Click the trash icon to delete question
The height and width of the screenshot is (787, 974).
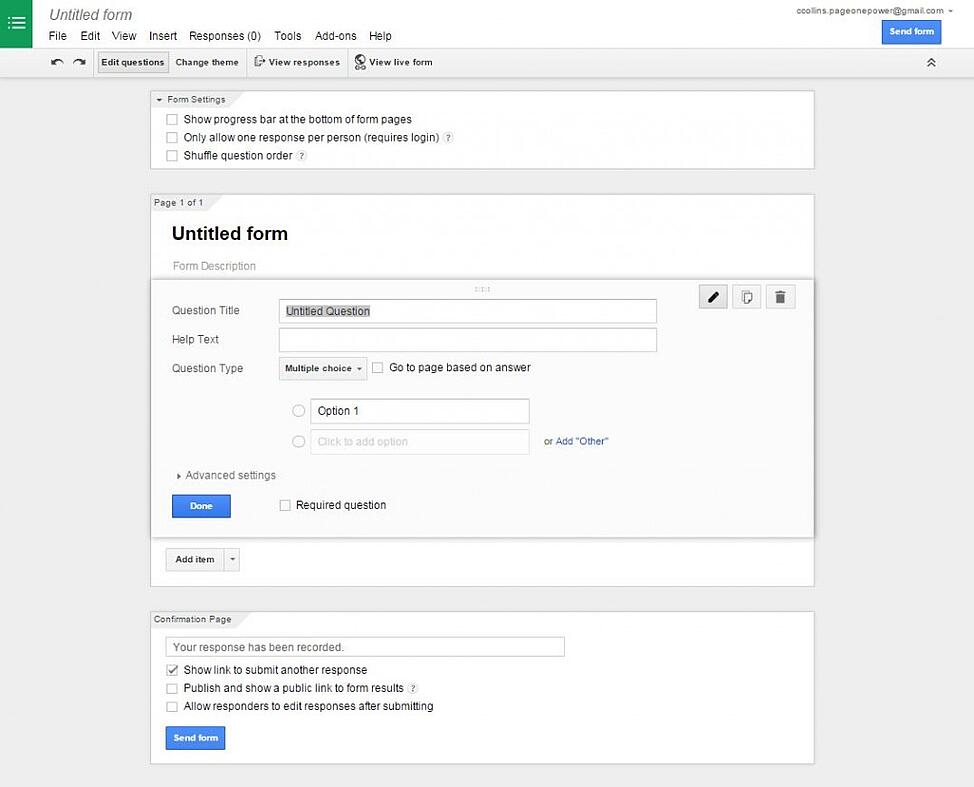tap(780, 296)
